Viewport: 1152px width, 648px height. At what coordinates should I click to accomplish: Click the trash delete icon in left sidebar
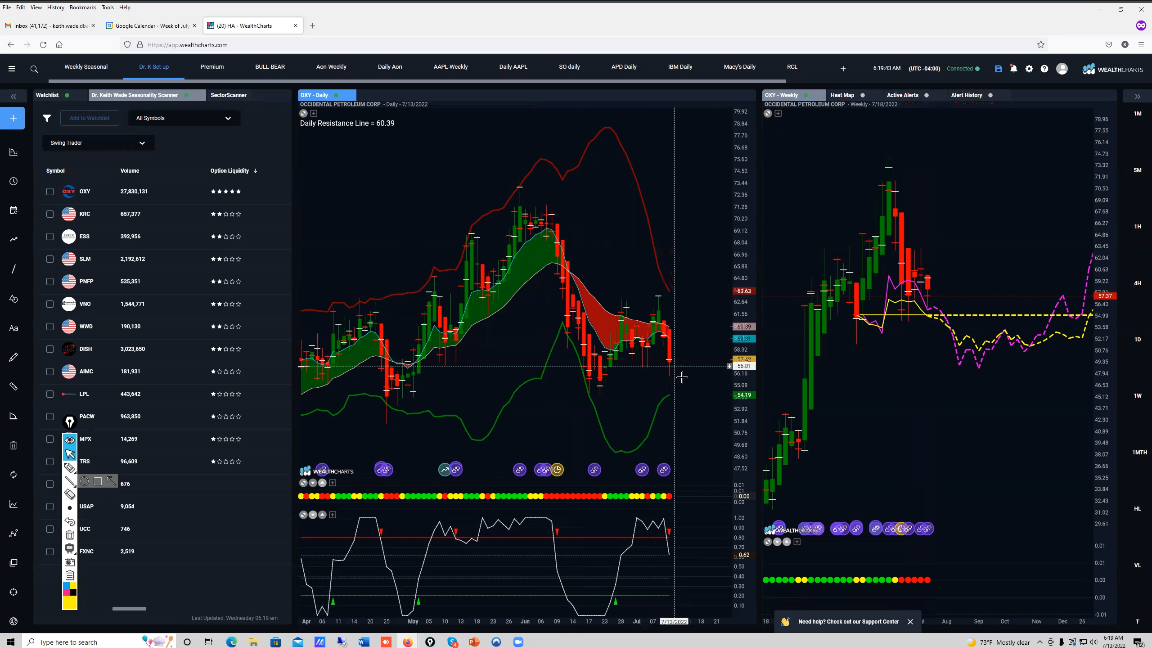tap(13, 445)
